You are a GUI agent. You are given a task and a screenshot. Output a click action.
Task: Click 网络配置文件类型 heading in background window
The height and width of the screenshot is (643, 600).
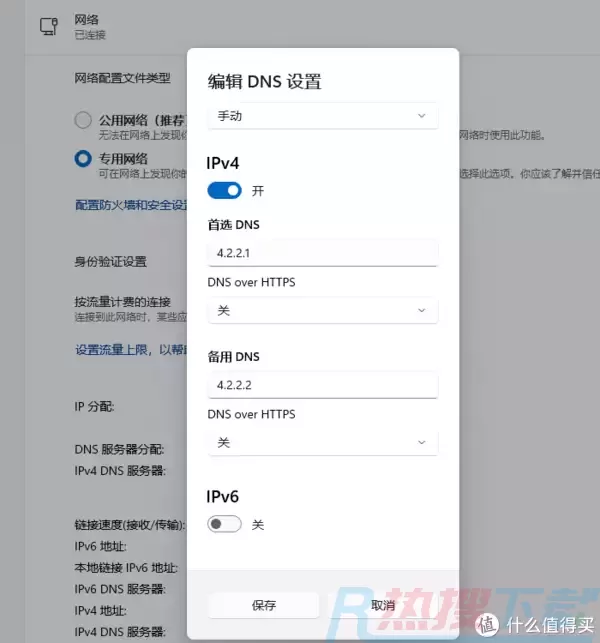click(122, 78)
